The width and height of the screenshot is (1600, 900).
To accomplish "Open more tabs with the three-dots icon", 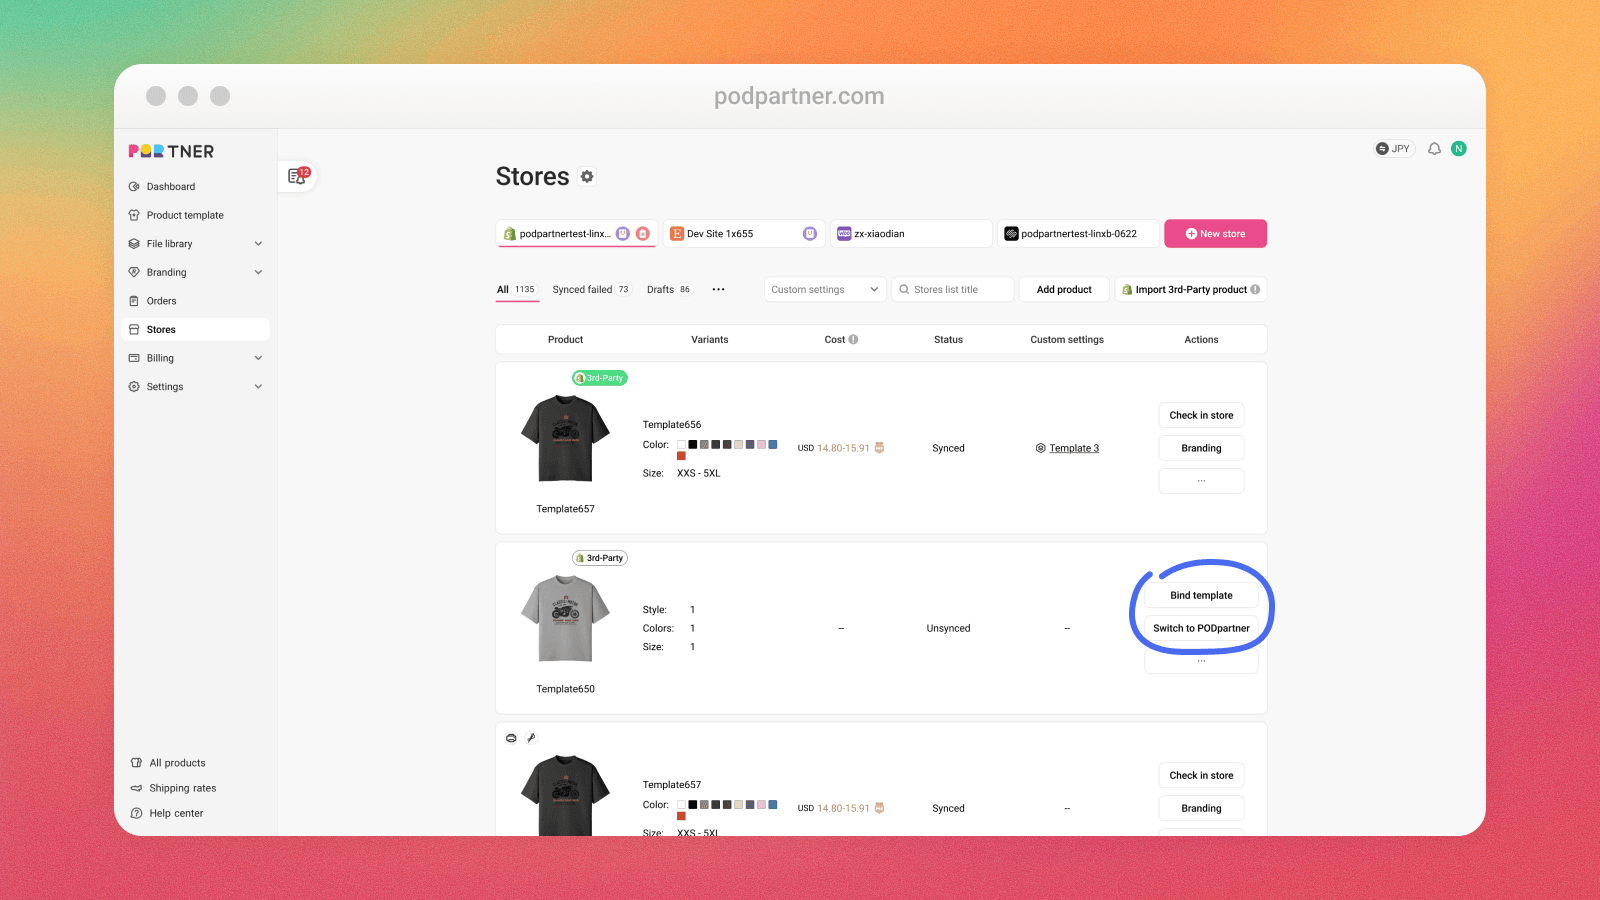I will pyautogui.click(x=718, y=289).
